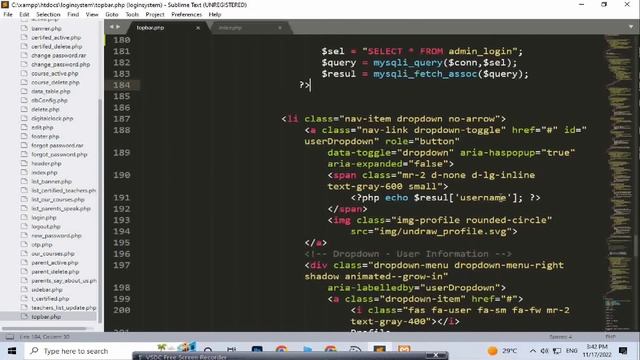Open banner.php in the sidebar
The height and width of the screenshot is (360, 640).
pos(46,29)
